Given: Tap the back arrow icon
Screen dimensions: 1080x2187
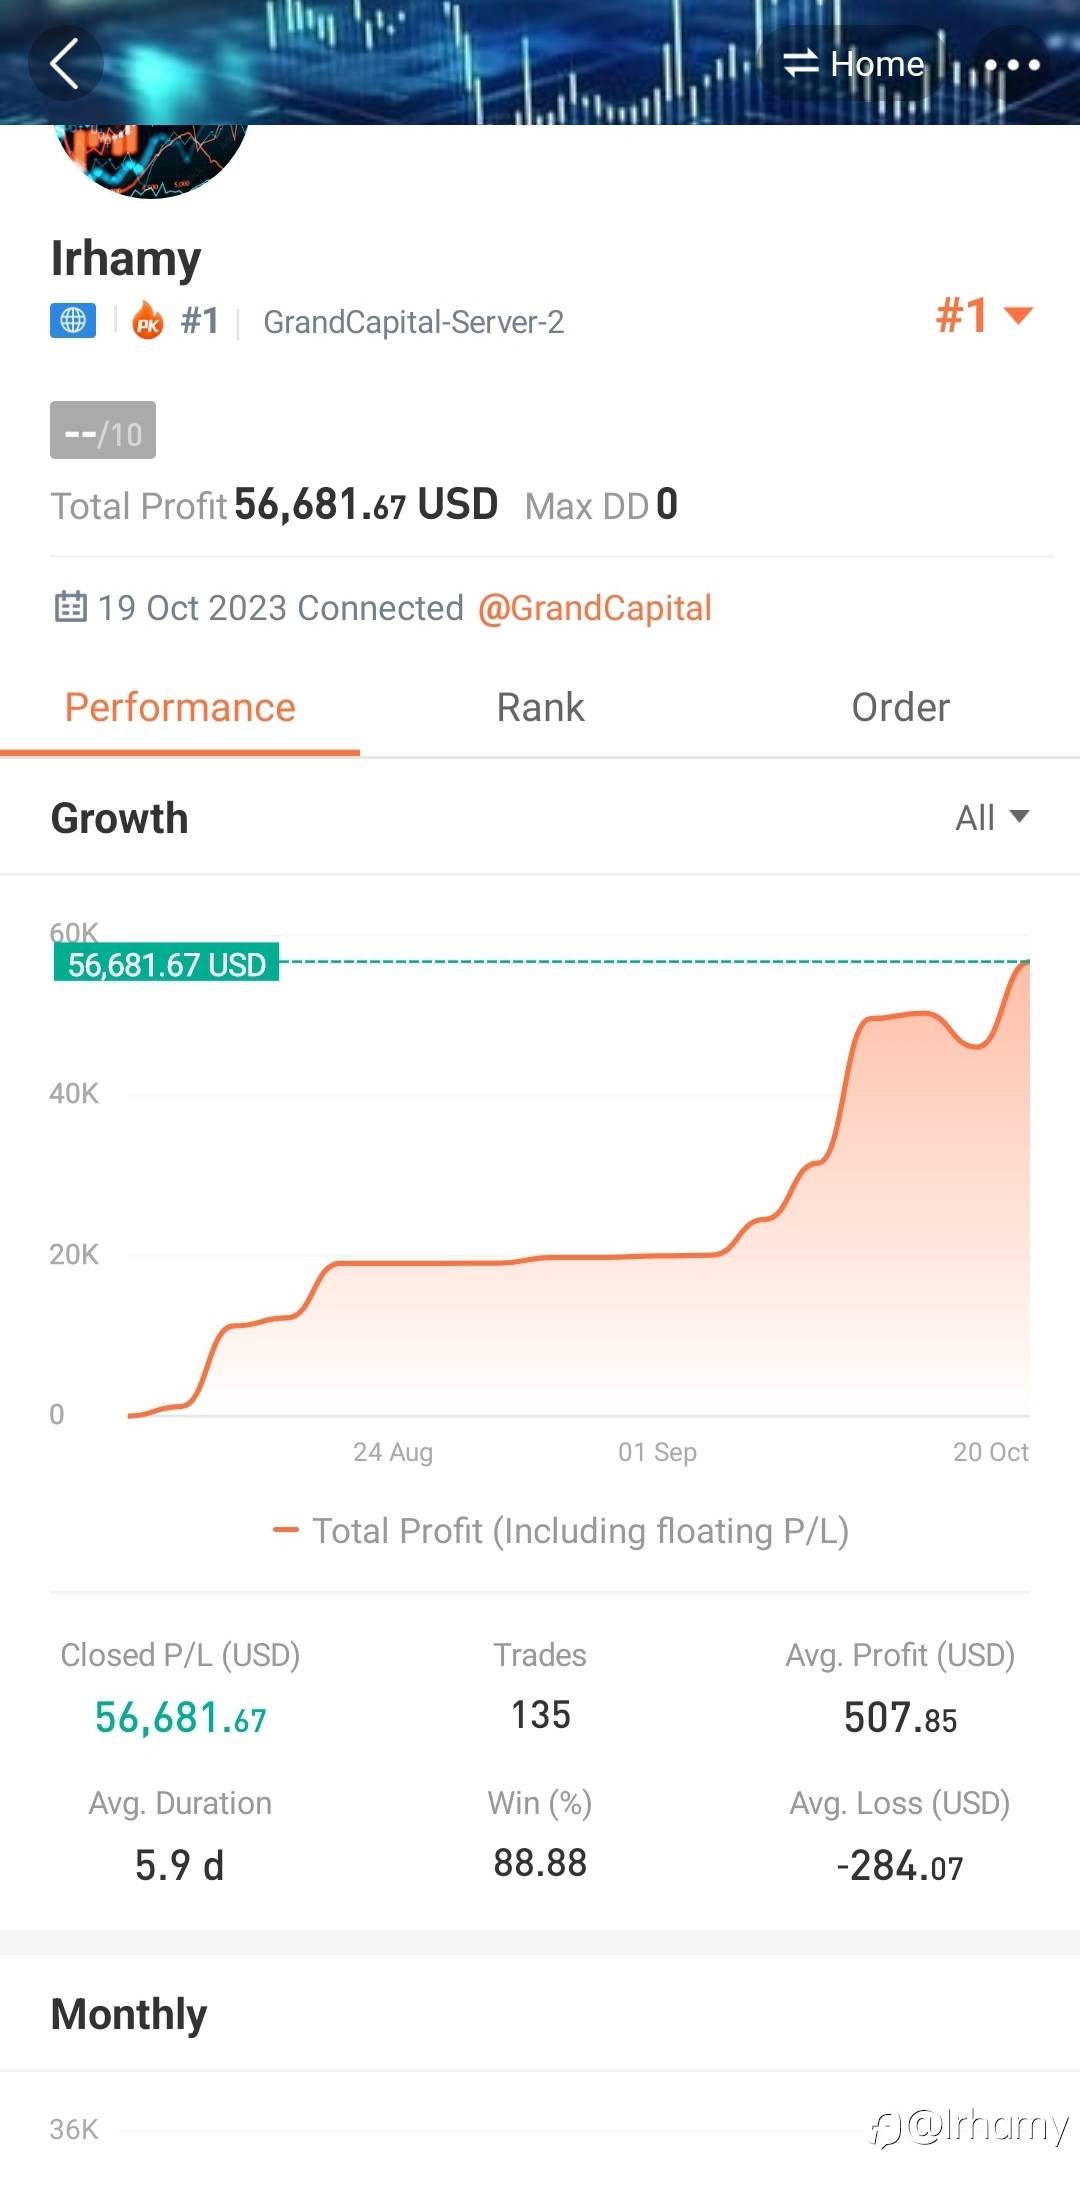Looking at the screenshot, I should (65, 64).
